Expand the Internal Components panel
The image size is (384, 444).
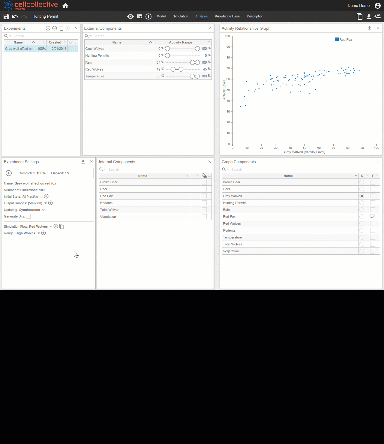tap(210, 162)
